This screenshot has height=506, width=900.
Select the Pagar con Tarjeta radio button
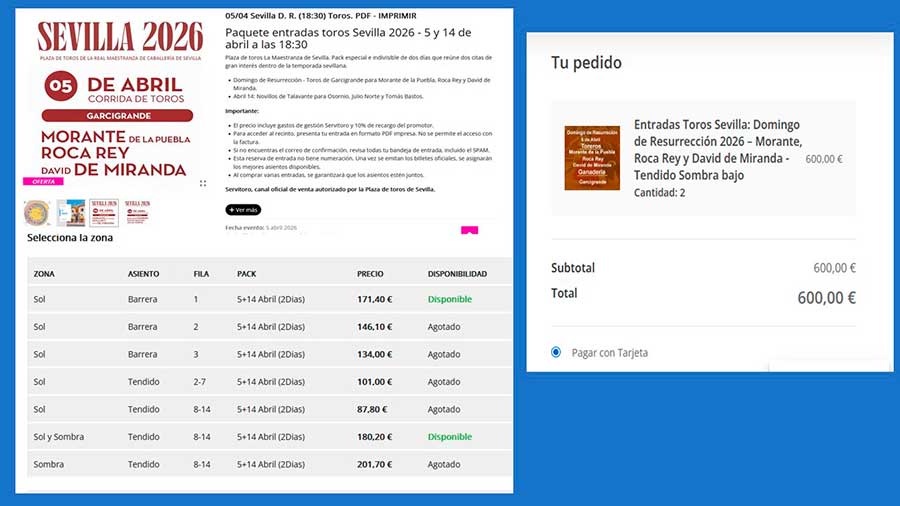click(x=556, y=352)
